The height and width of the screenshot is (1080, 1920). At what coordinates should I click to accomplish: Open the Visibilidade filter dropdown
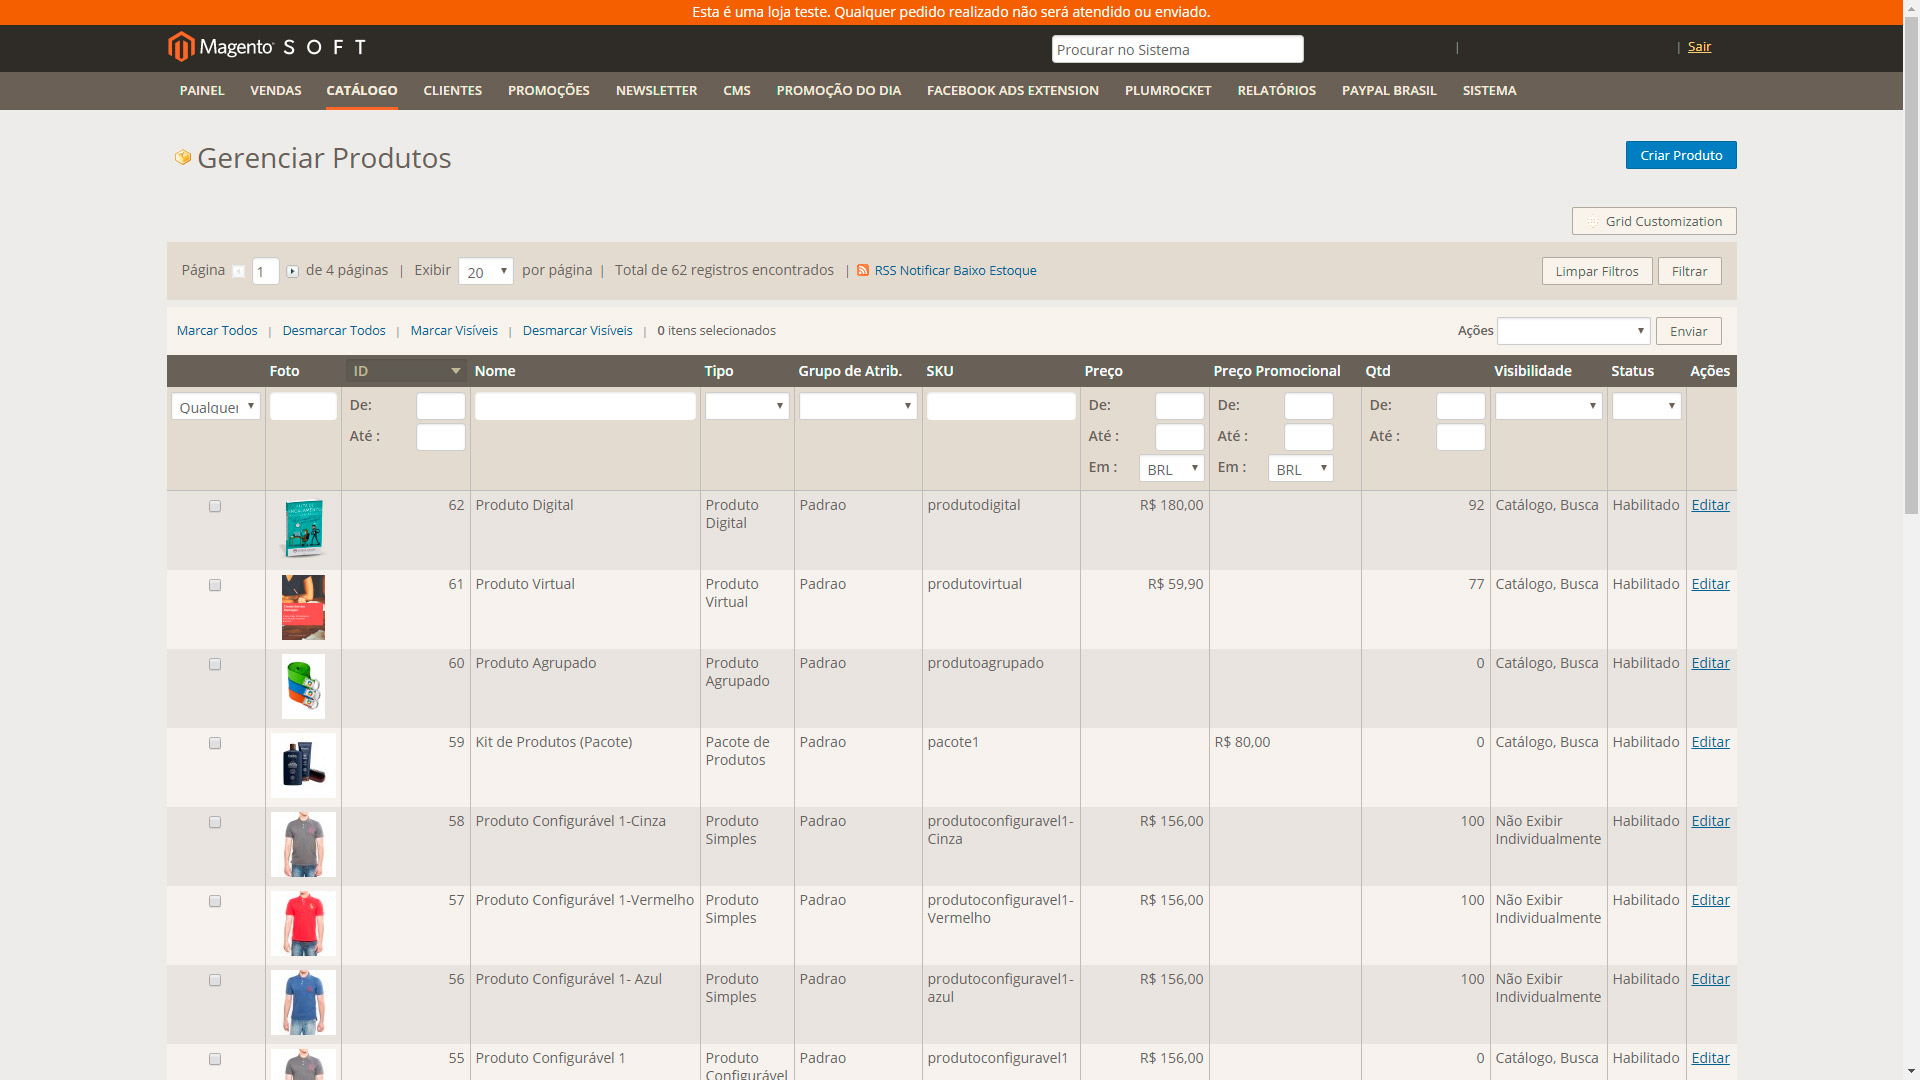click(1549, 406)
